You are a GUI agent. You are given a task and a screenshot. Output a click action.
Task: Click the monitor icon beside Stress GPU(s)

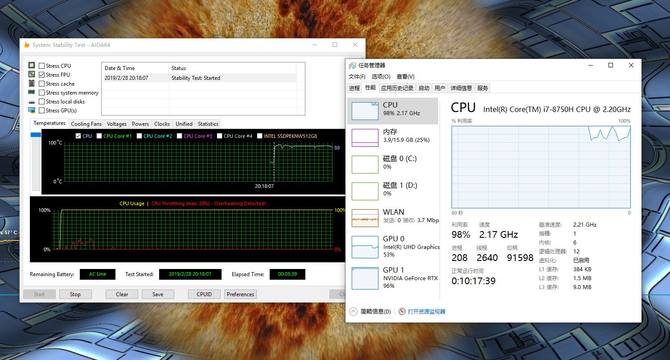point(32,110)
